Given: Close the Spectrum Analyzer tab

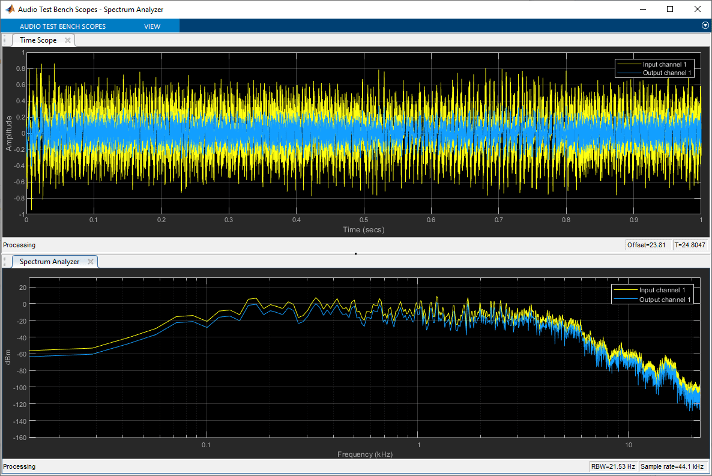Looking at the screenshot, I should pyautogui.click(x=89, y=261).
